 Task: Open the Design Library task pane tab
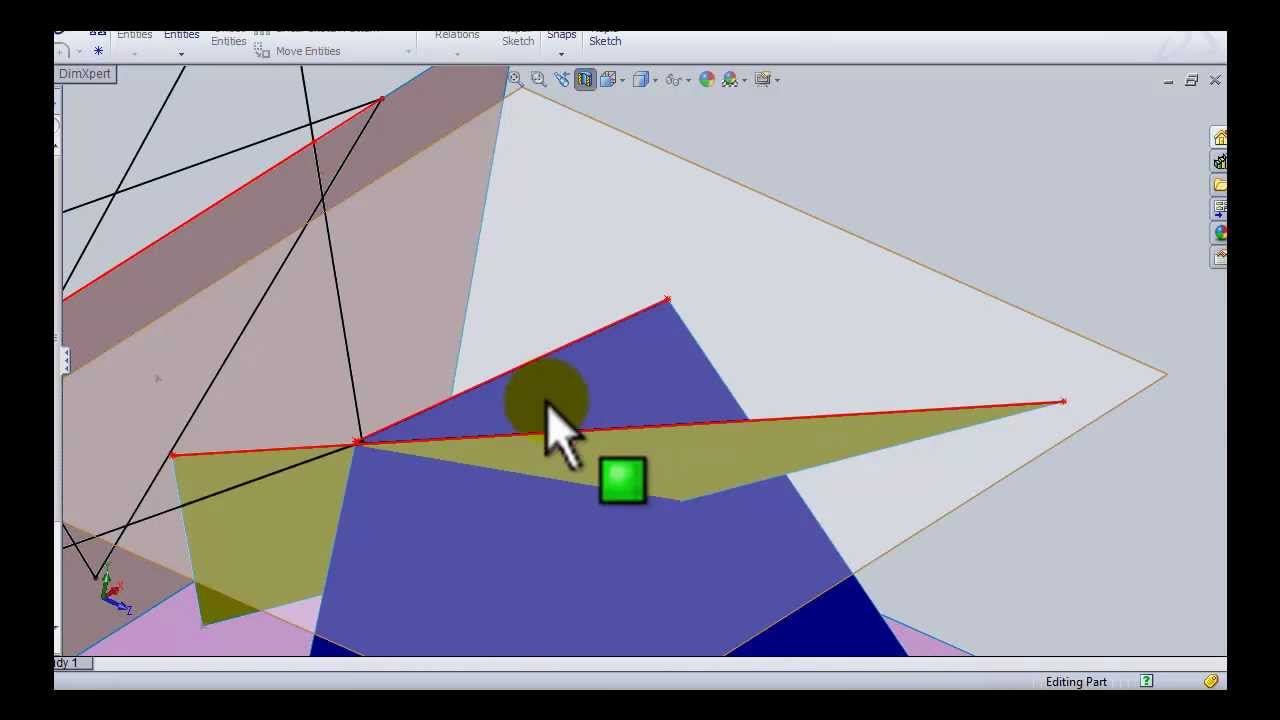[1219, 161]
